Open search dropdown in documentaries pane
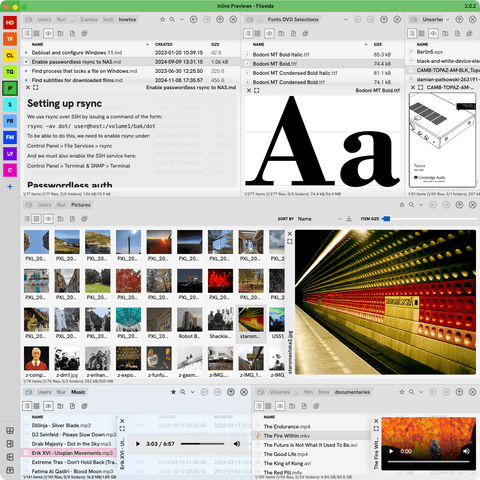 [x=421, y=392]
